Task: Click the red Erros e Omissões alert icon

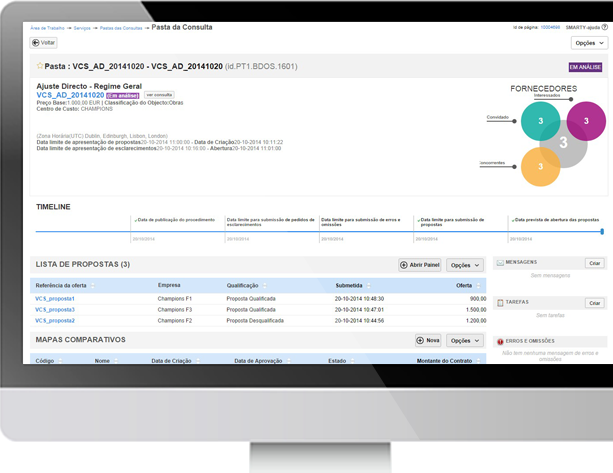Action: point(500,342)
